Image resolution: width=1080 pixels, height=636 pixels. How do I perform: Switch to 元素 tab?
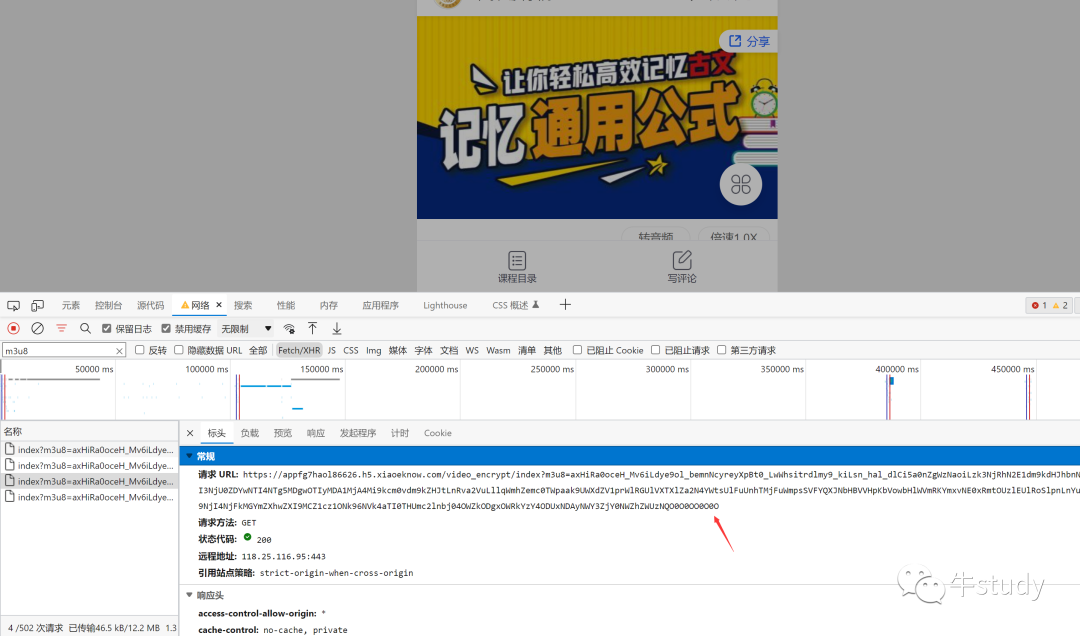(x=71, y=305)
